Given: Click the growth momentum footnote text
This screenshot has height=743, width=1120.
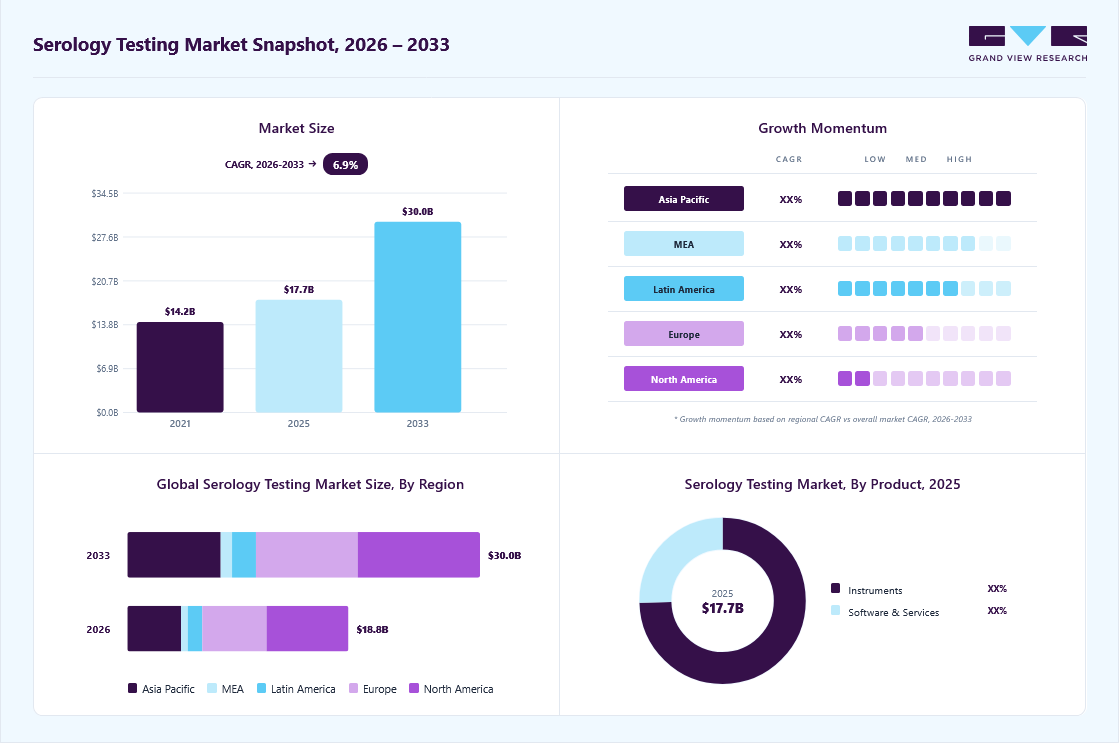Looking at the screenshot, I should [x=822, y=419].
